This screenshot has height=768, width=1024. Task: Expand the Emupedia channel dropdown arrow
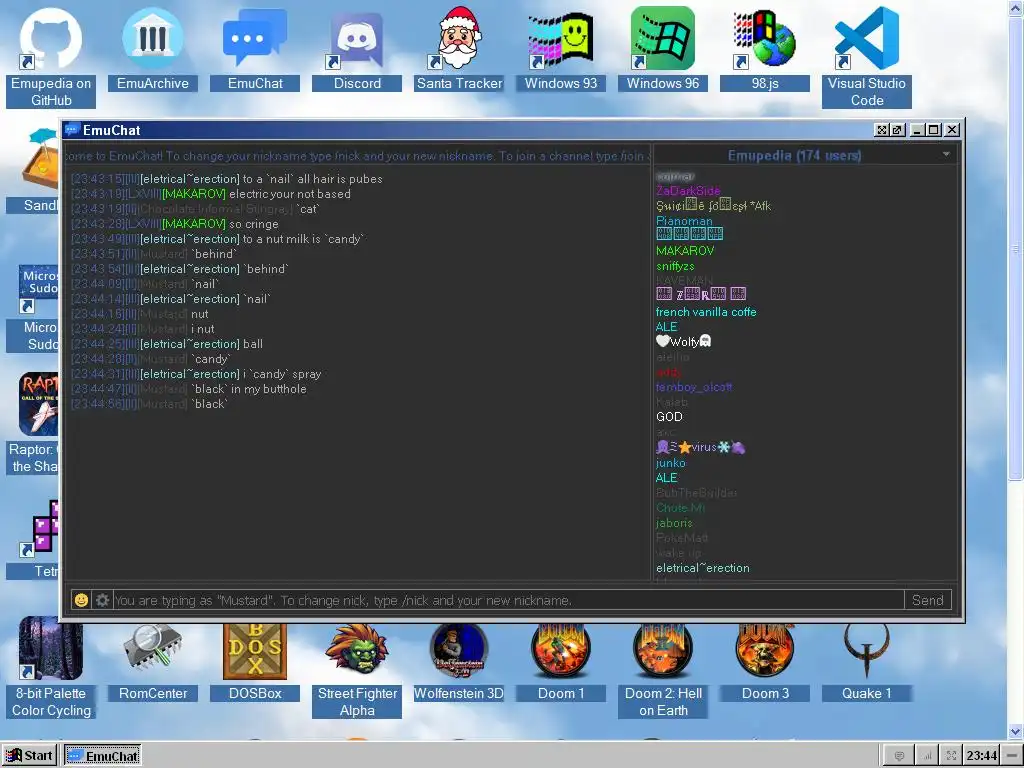(x=946, y=155)
